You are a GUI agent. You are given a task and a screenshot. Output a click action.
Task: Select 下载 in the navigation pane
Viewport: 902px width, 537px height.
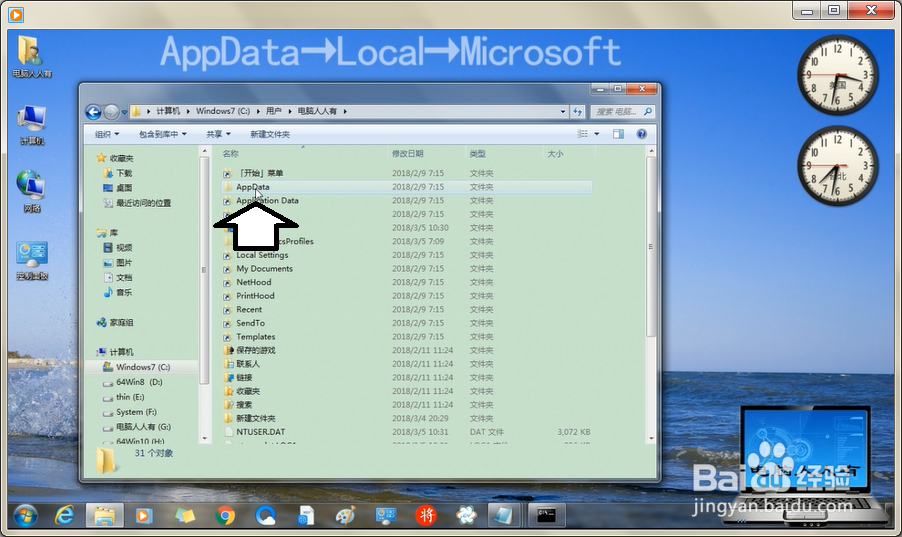124,173
